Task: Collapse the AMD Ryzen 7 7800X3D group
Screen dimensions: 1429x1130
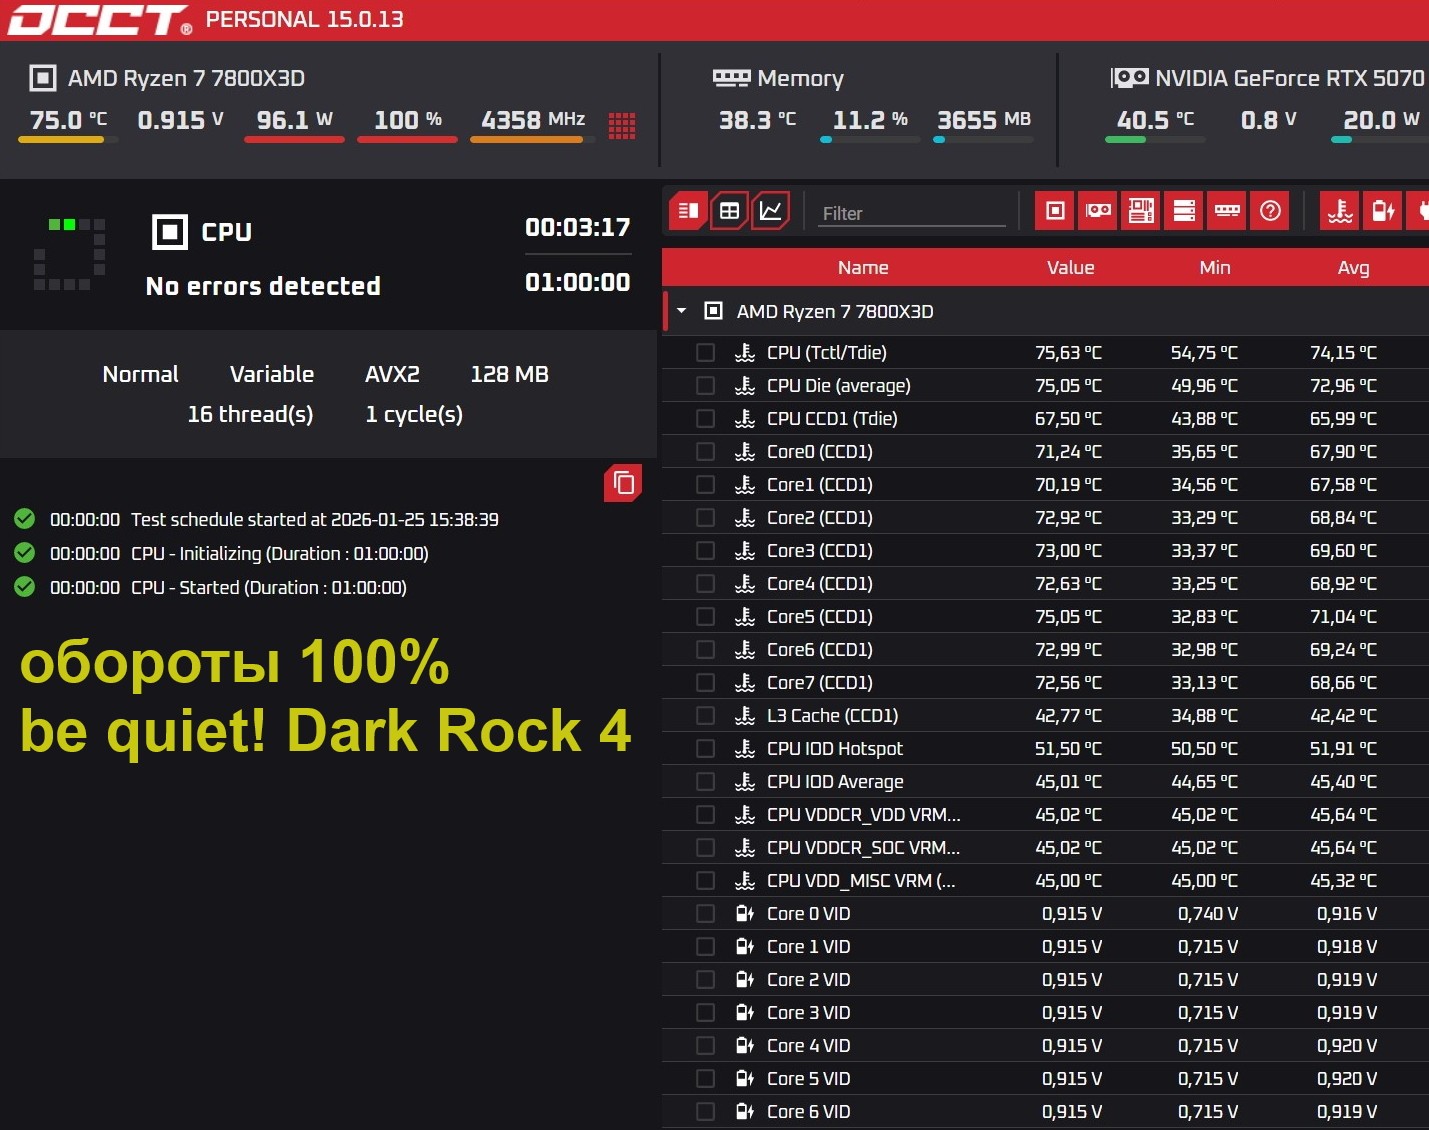Action: 682,311
